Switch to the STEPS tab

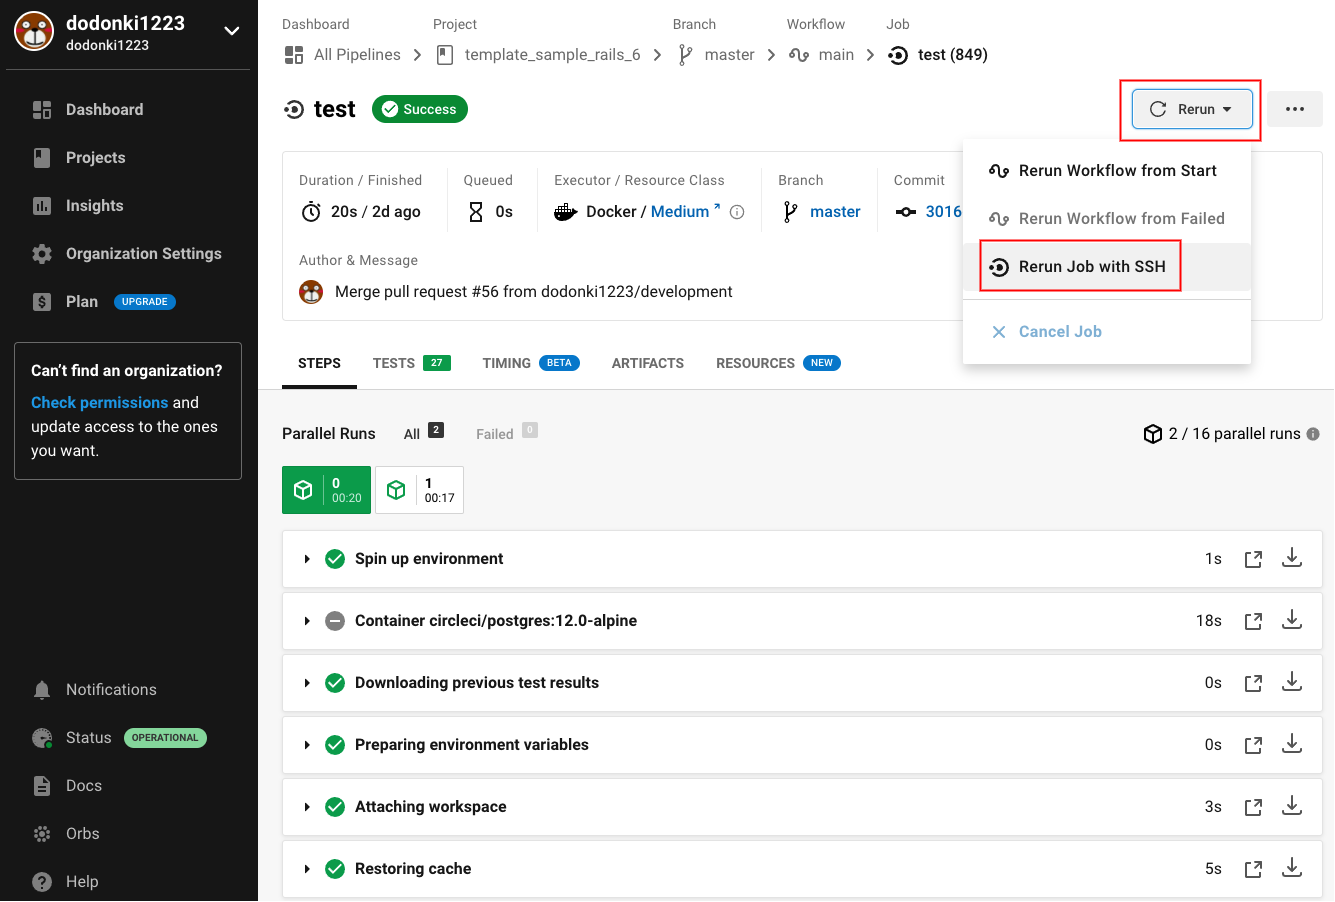[x=319, y=364]
